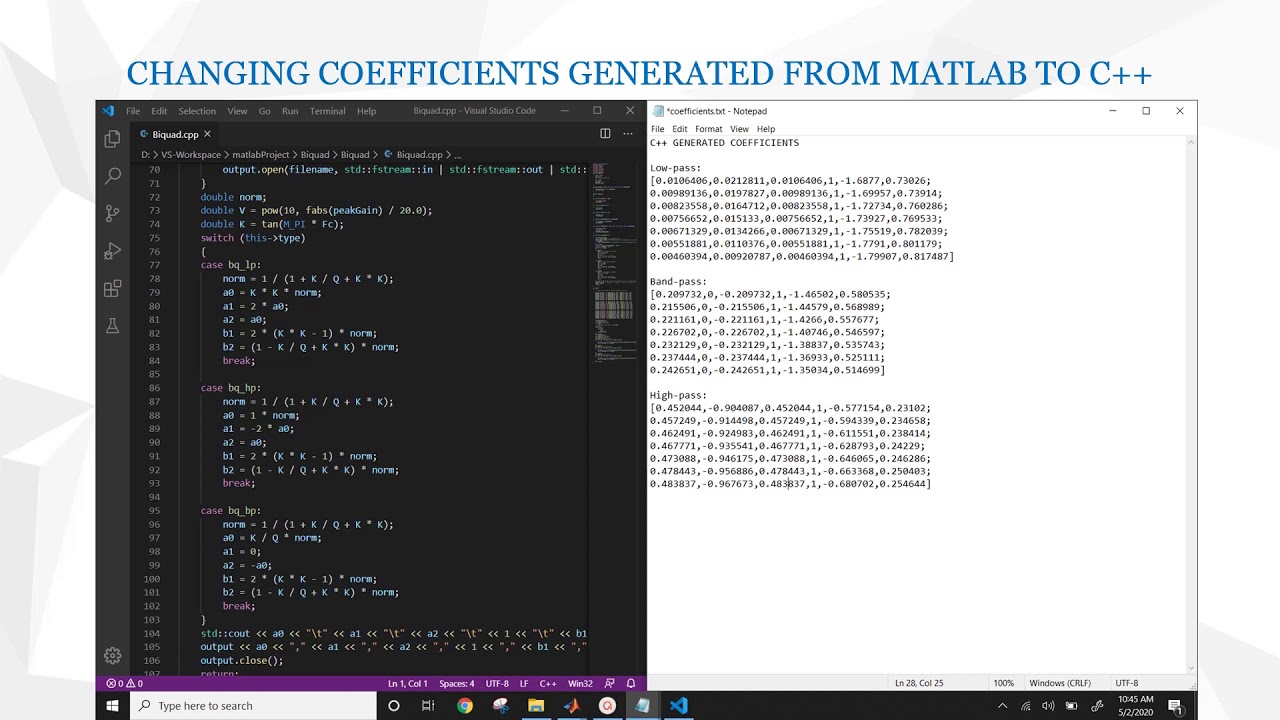The width and height of the screenshot is (1280, 720).
Task: Show hidden system tray icons
Action: (1002, 705)
